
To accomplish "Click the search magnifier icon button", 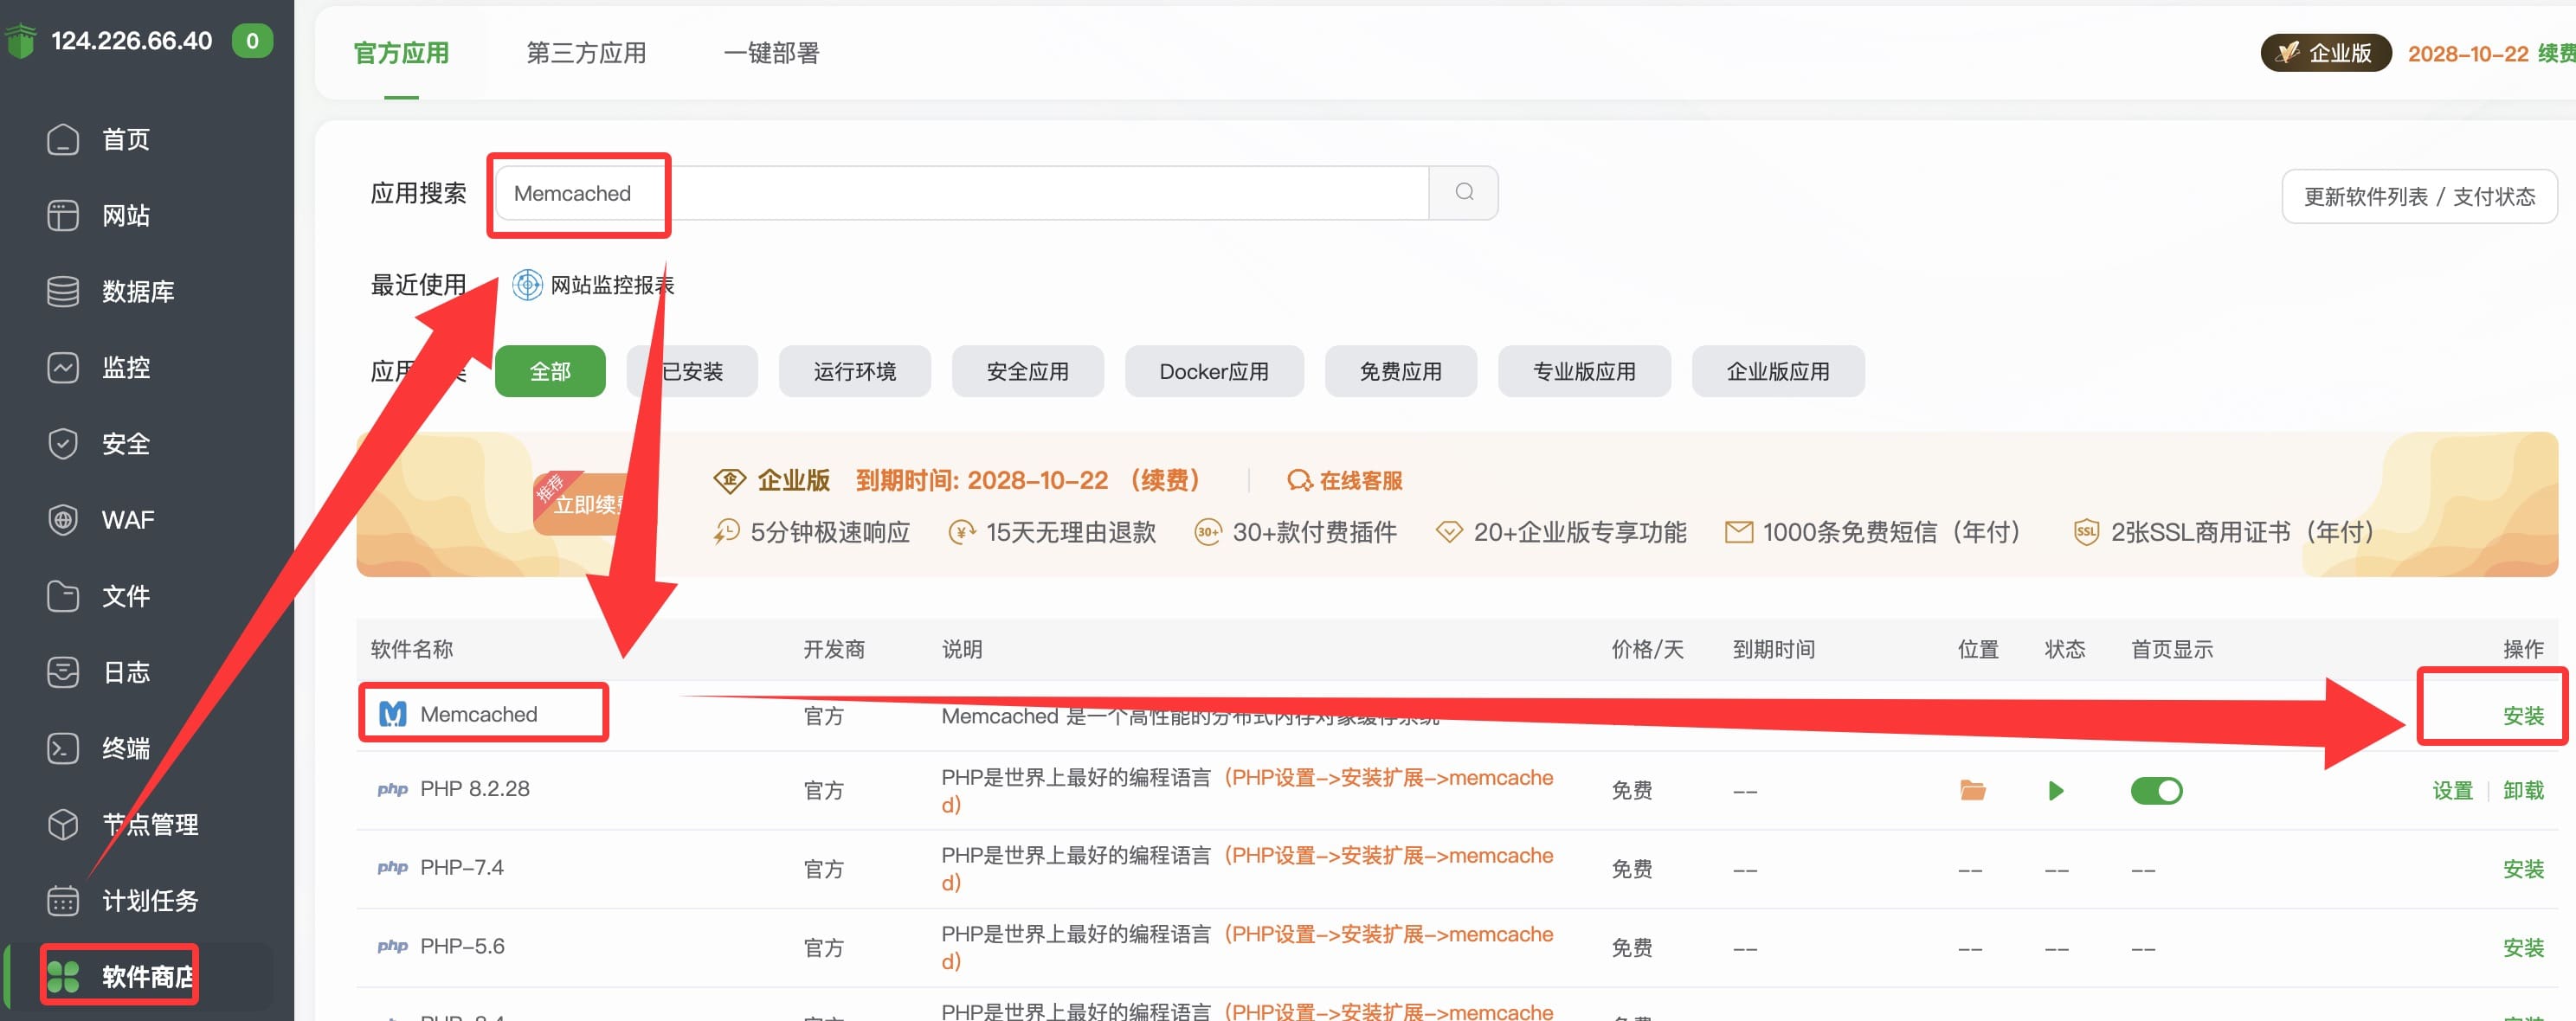I will 1463,192.
